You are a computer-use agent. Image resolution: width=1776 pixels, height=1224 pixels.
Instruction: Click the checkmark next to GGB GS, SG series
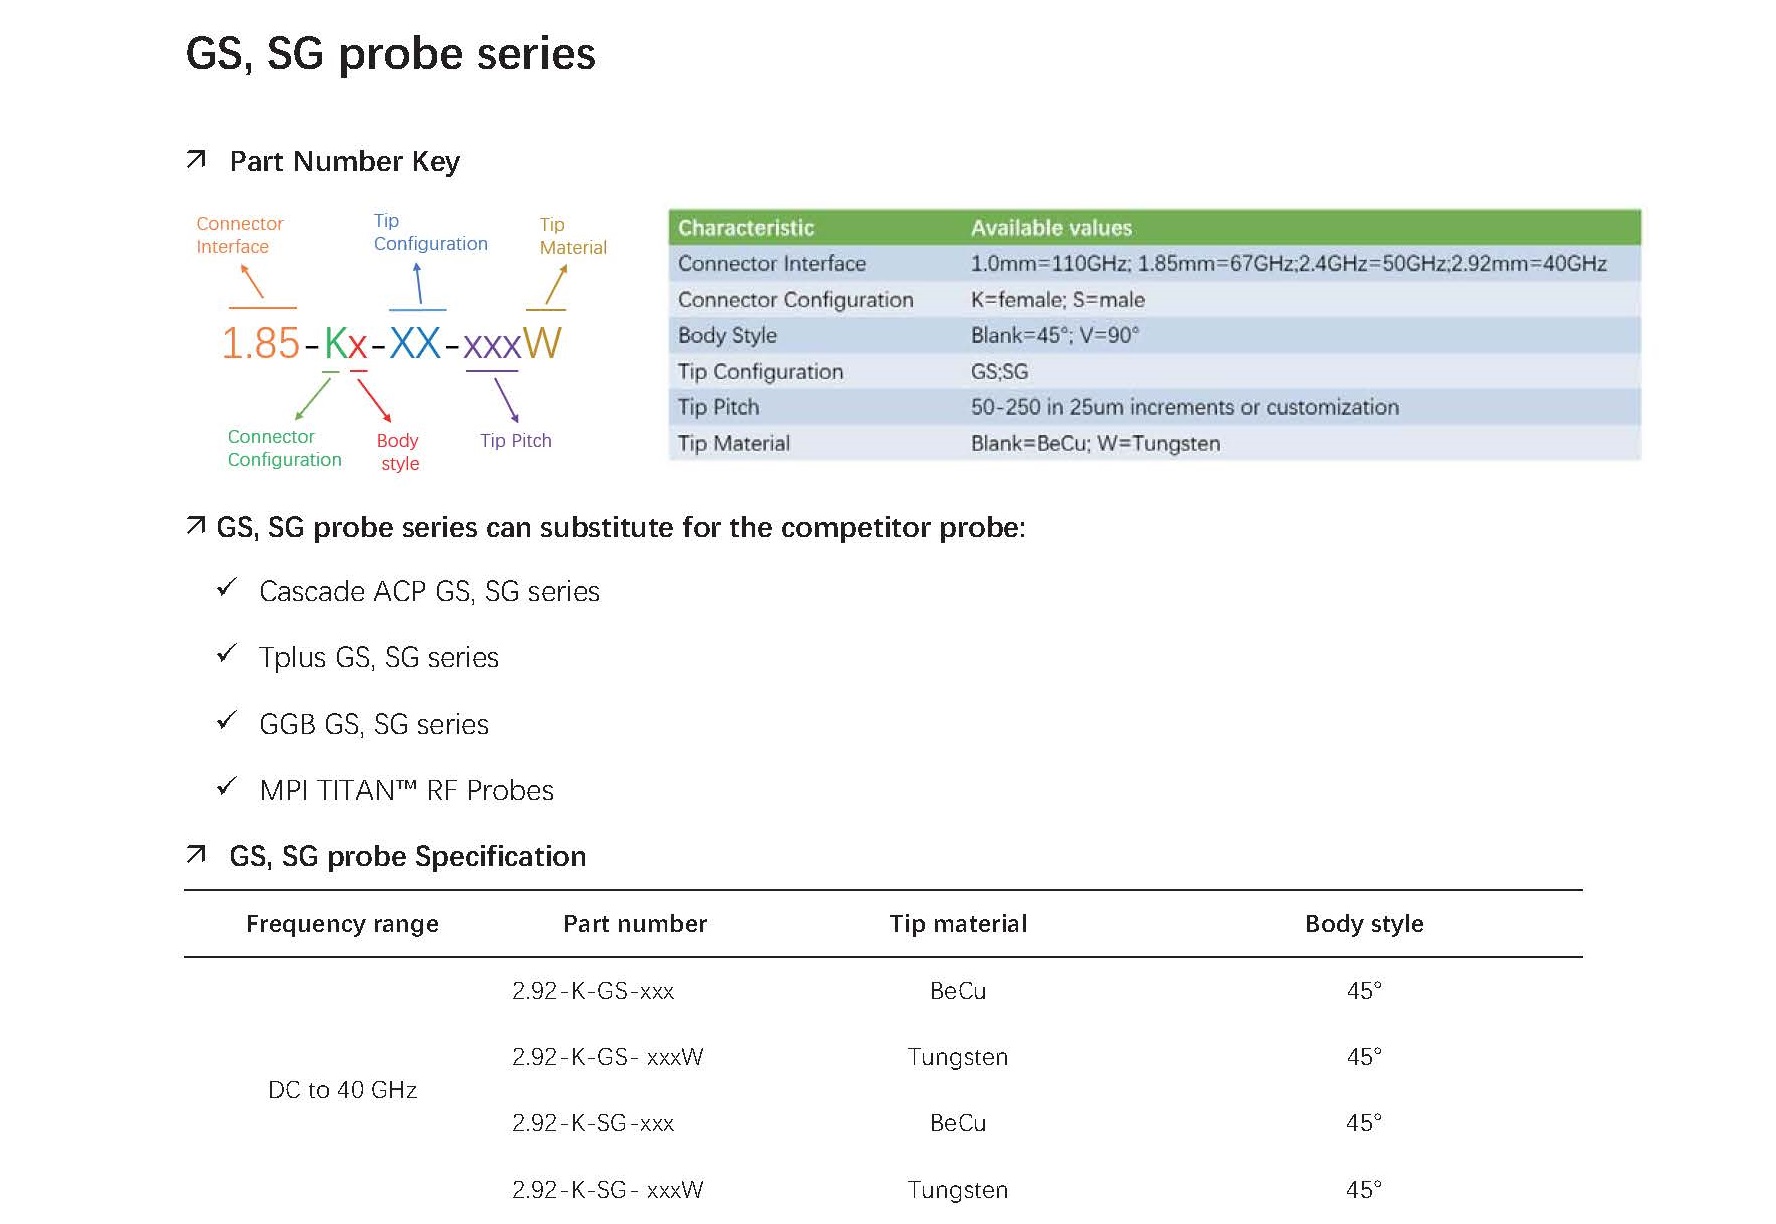point(227,720)
